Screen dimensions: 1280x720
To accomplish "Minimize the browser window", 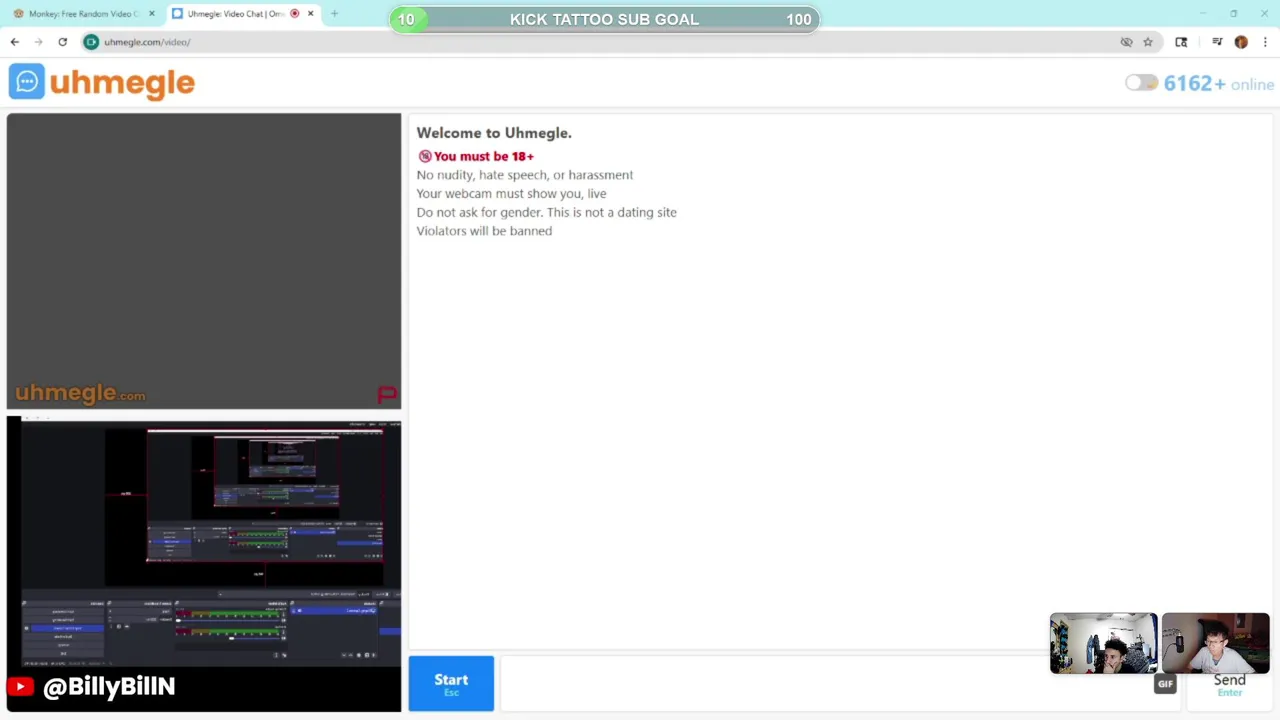I will tap(1203, 13).
